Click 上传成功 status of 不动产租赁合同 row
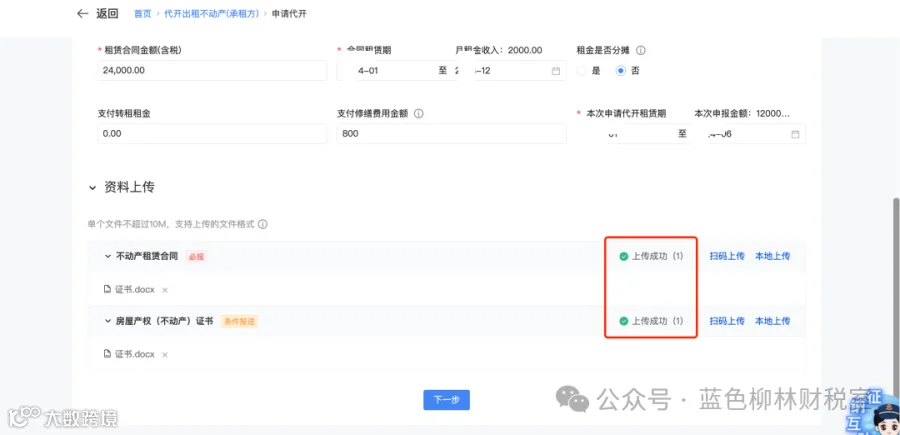 [x=651, y=257]
